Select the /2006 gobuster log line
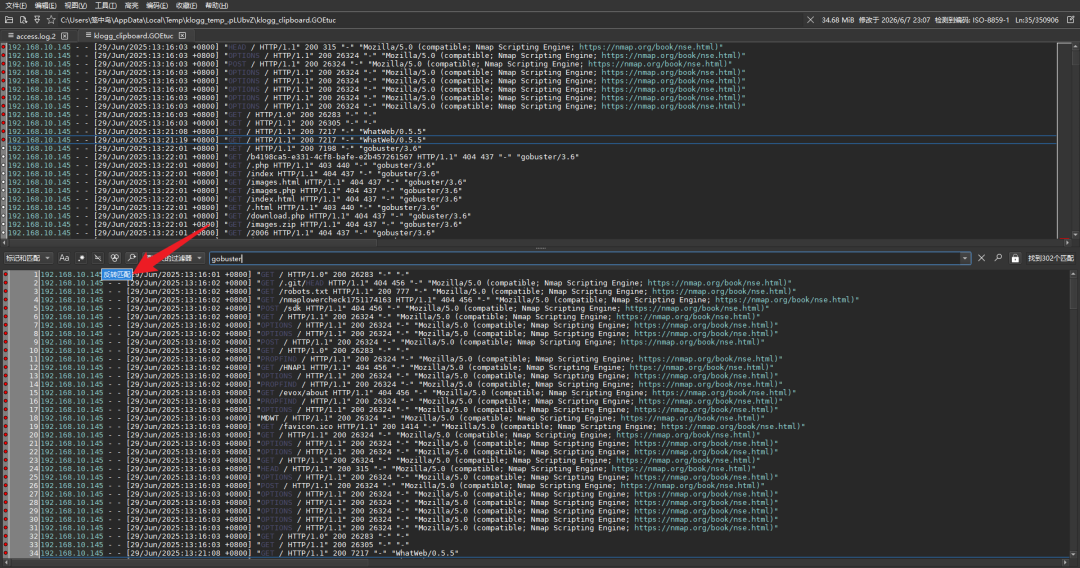This screenshot has width=1080, height=568. click(x=532, y=233)
